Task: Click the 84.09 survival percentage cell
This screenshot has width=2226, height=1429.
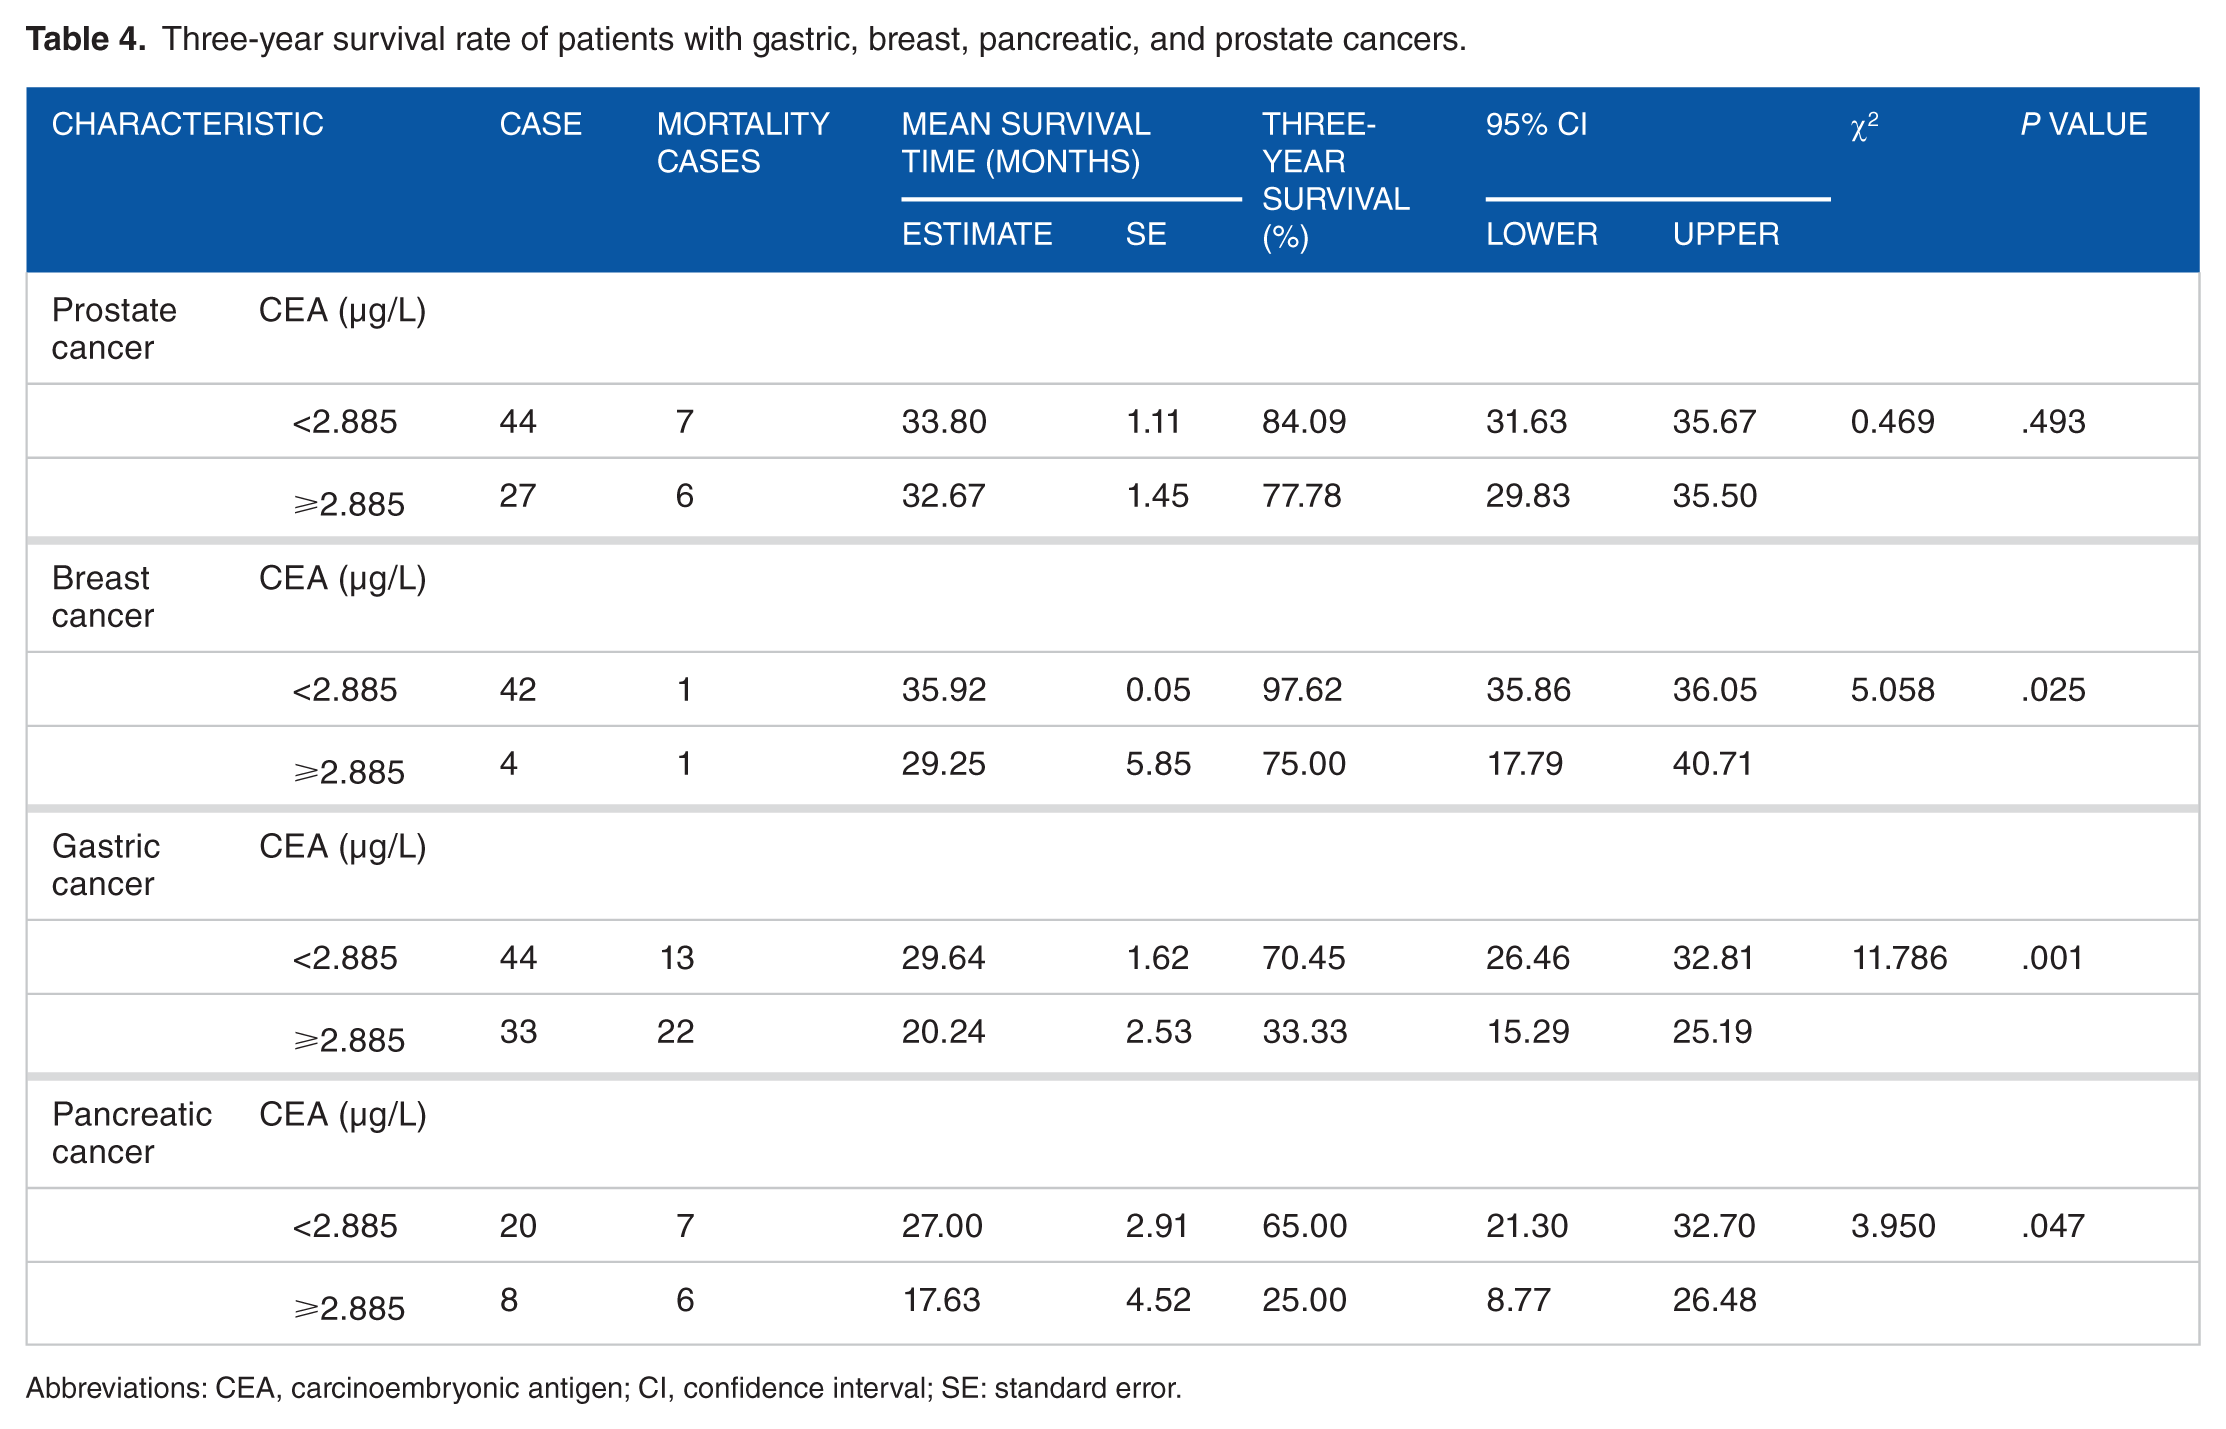Action: tap(1304, 422)
